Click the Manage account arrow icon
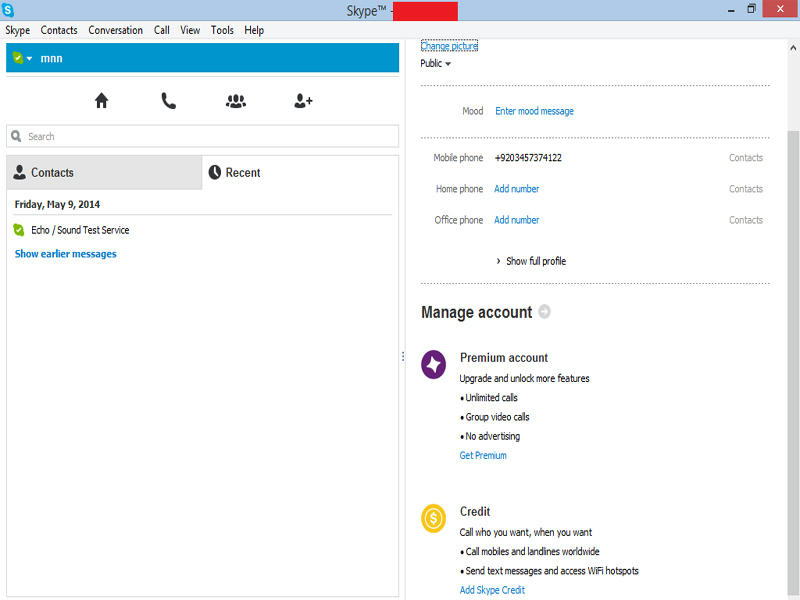The image size is (800, 600). pyautogui.click(x=544, y=311)
